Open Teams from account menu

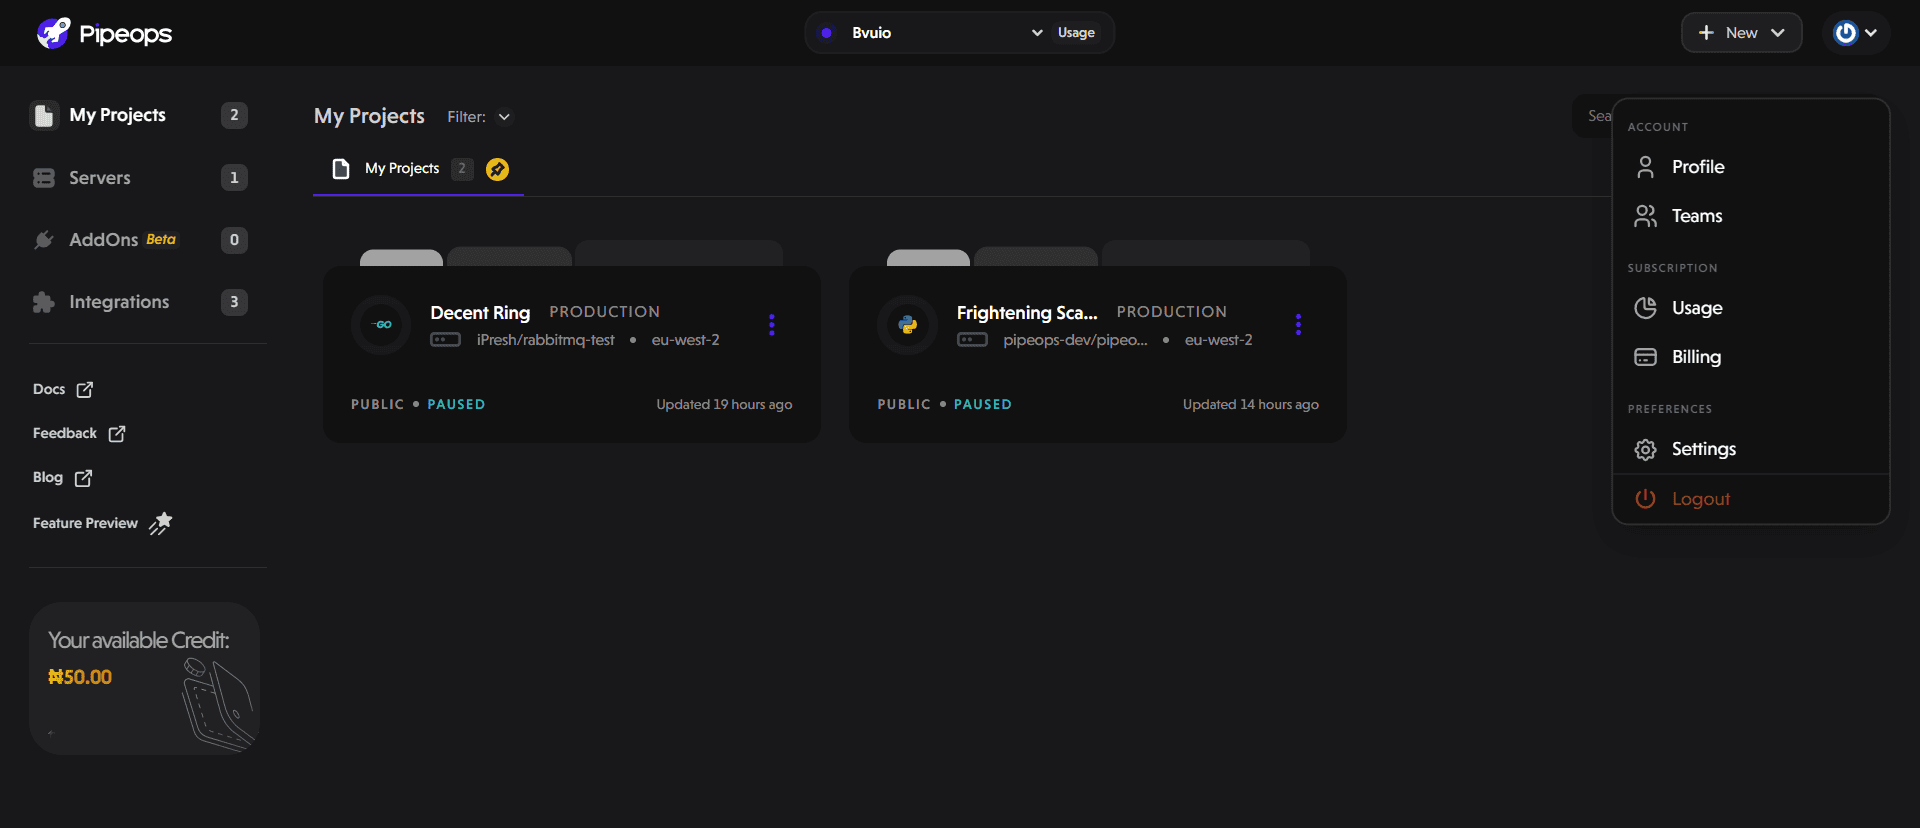(x=1750, y=216)
